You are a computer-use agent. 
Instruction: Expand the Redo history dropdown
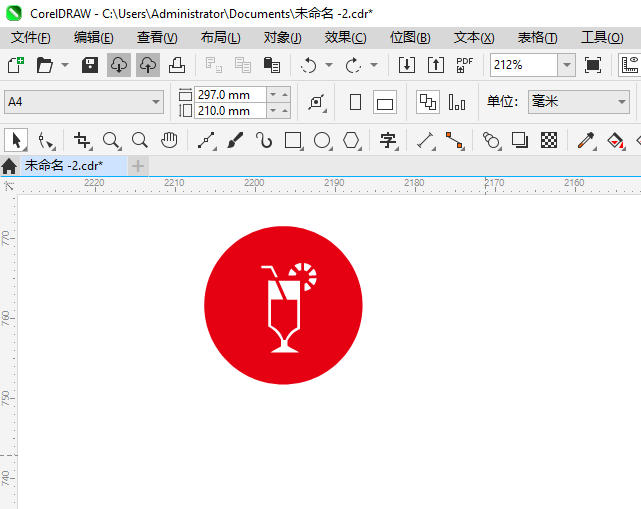pyautogui.click(x=374, y=65)
